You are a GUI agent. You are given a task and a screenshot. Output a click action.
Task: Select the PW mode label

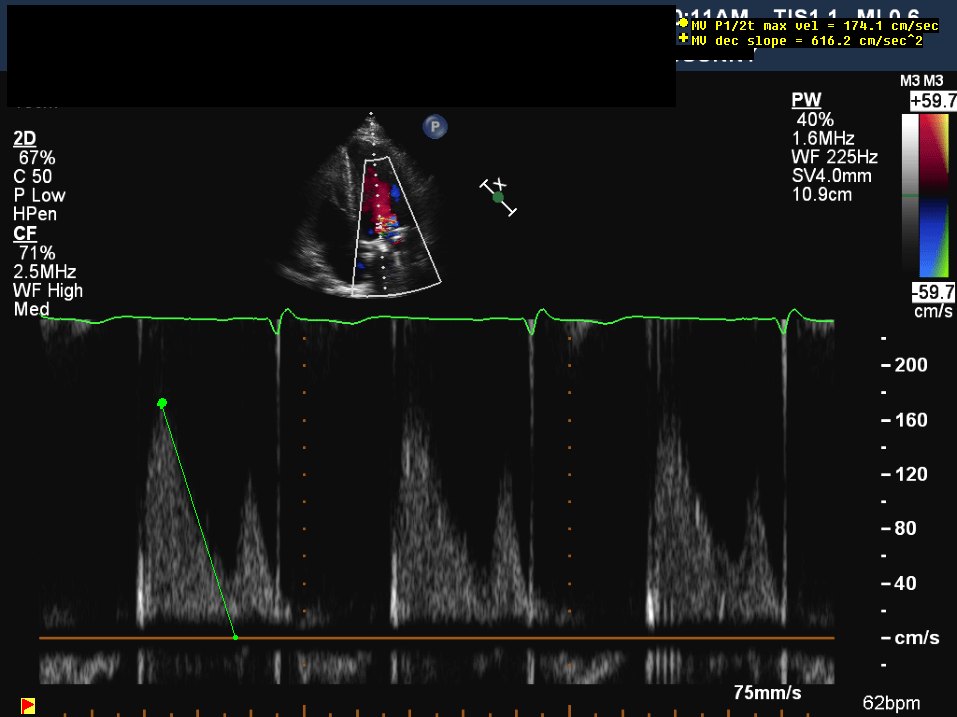point(804,100)
